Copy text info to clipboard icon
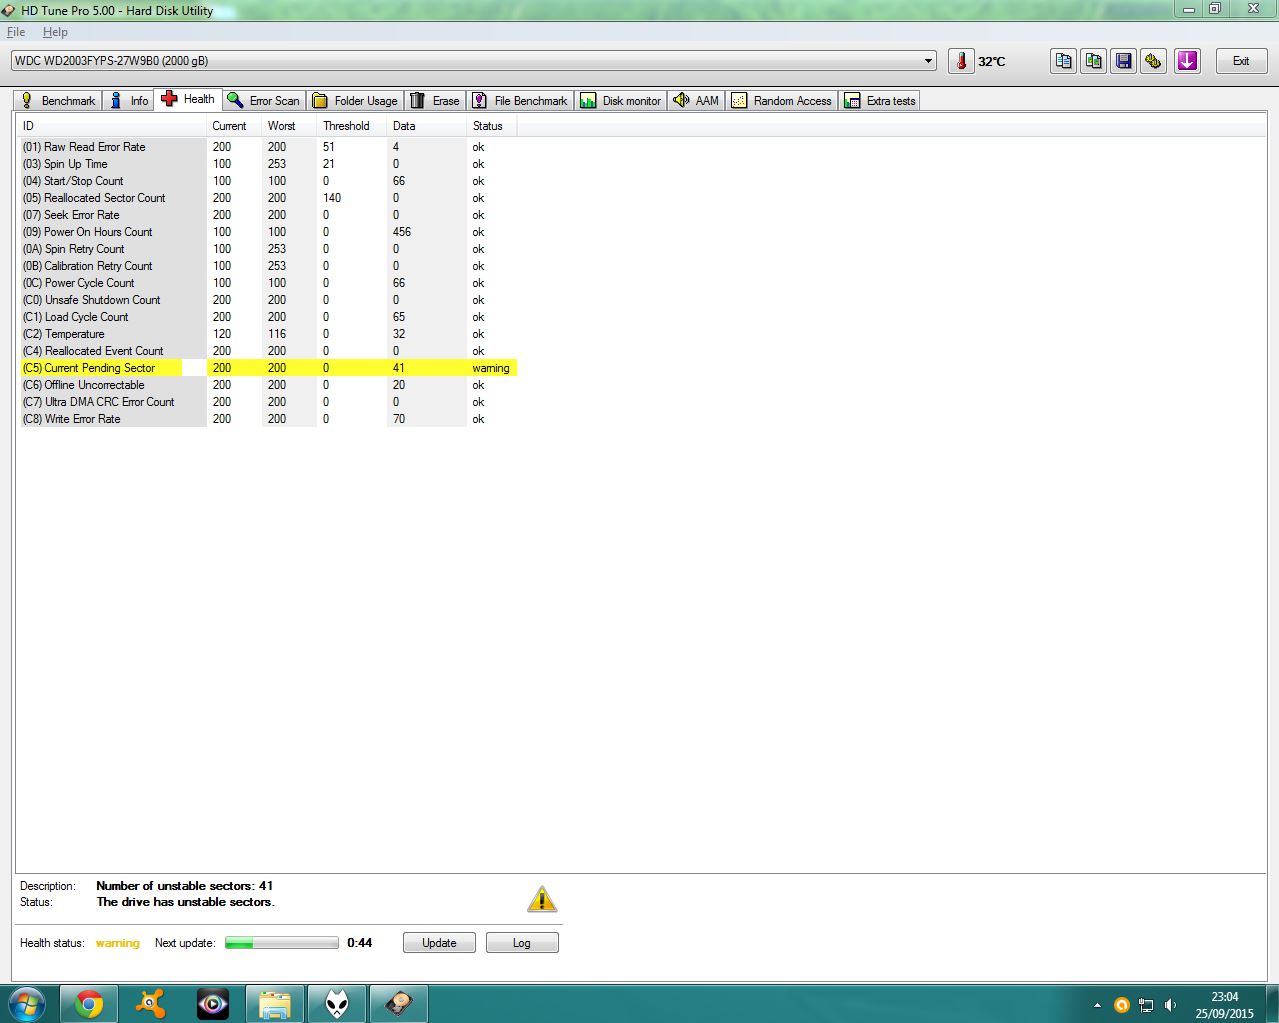The width and height of the screenshot is (1279, 1023). pyautogui.click(x=1064, y=61)
